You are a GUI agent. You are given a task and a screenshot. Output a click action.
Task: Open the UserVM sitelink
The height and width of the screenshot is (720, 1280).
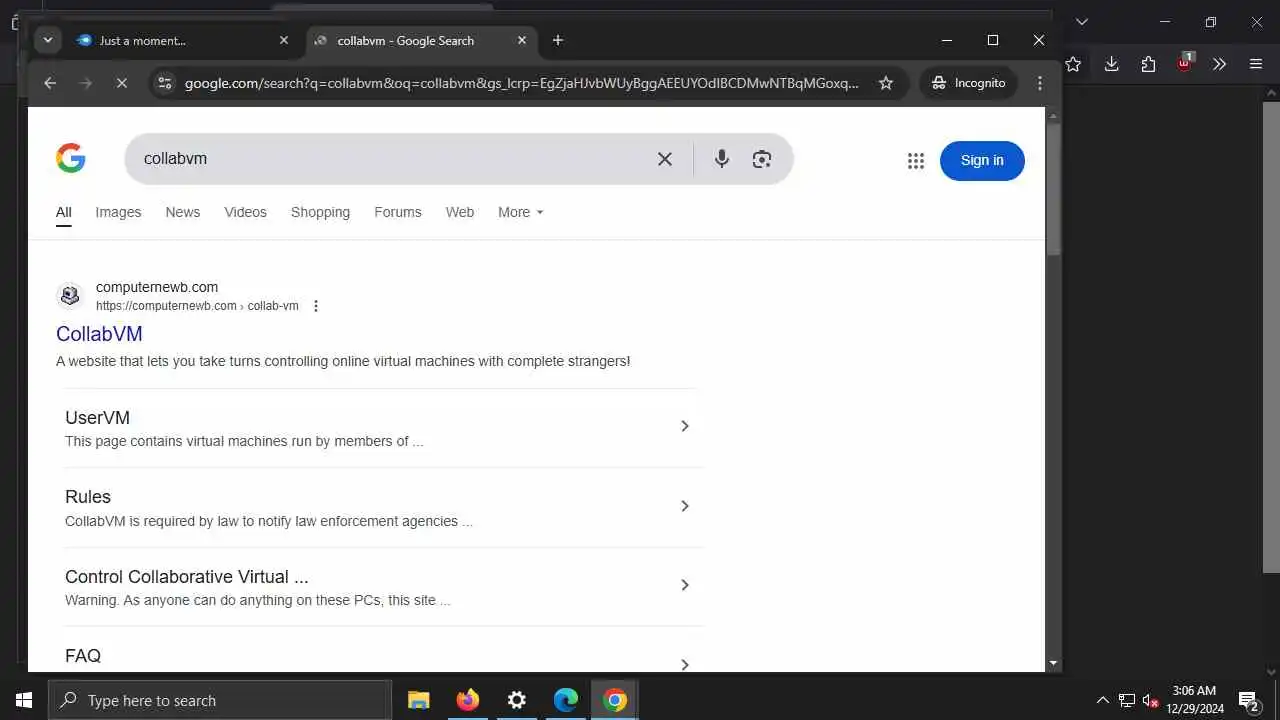point(97,418)
